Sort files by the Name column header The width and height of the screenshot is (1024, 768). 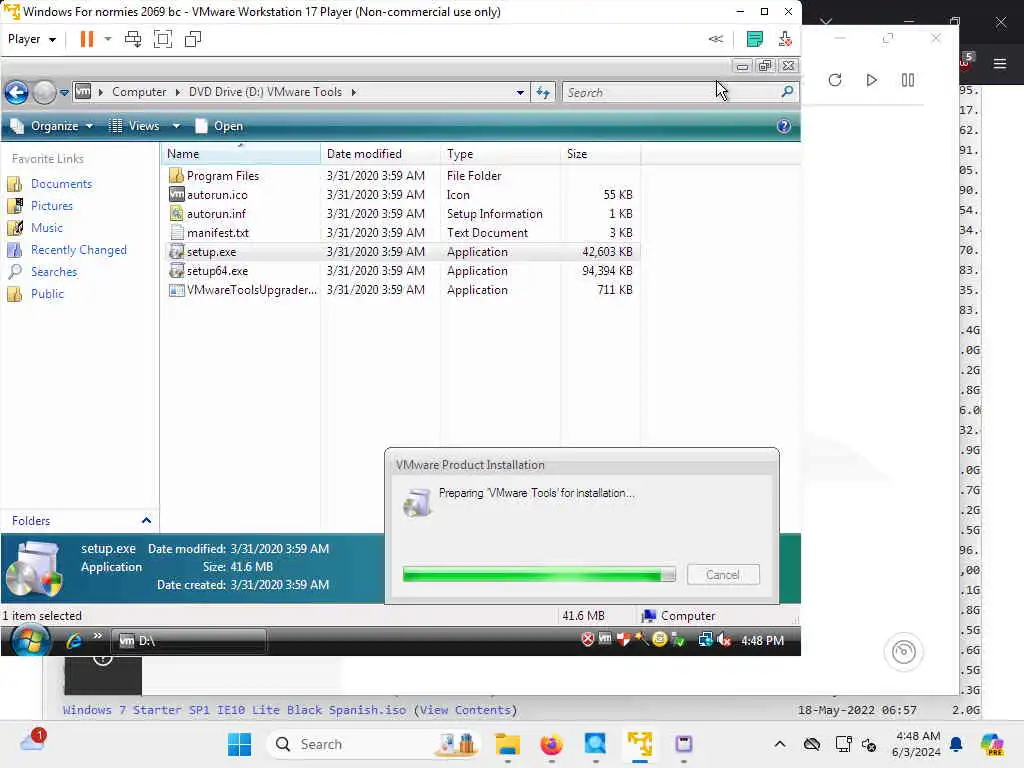click(240, 154)
